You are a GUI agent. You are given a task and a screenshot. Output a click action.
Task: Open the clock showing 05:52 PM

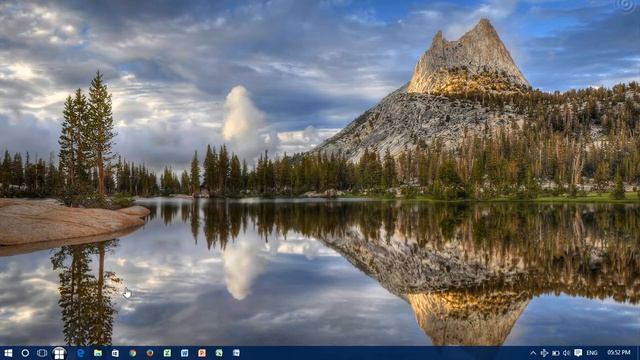(619, 353)
